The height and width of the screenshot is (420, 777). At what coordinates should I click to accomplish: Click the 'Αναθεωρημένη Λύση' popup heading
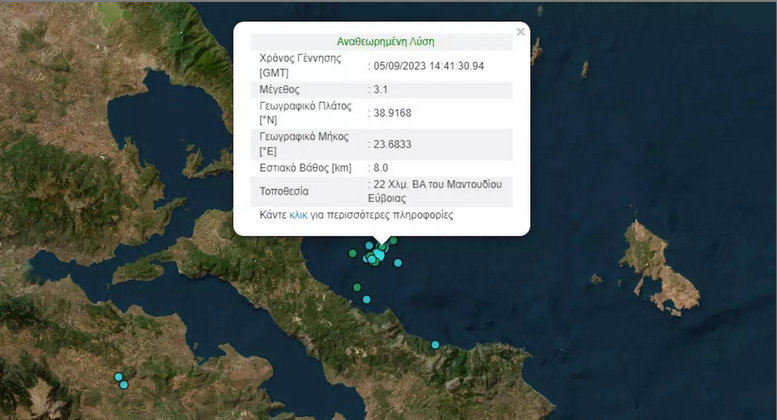(x=382, y=42)
